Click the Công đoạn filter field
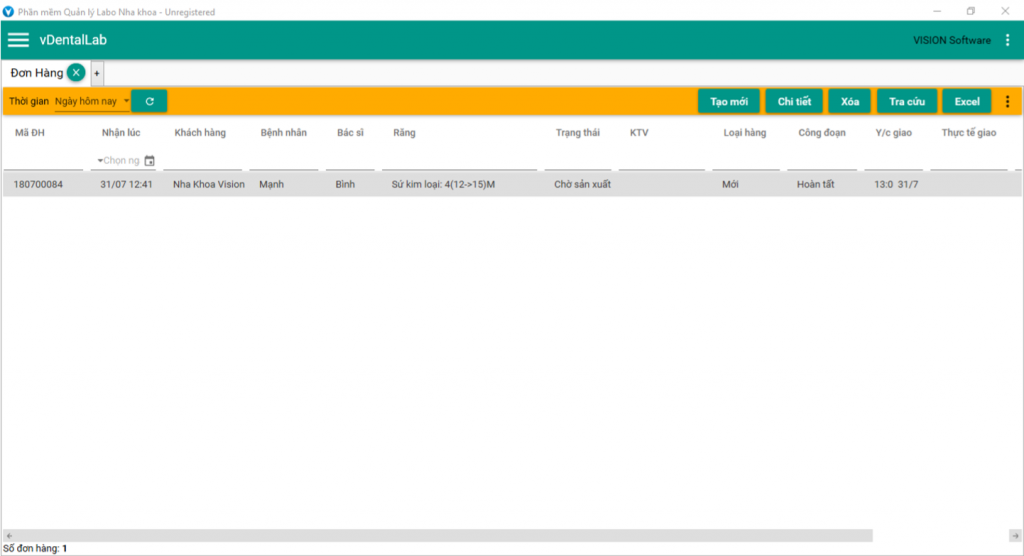The width and height of the screenshot is (1024, 556). 822,161
